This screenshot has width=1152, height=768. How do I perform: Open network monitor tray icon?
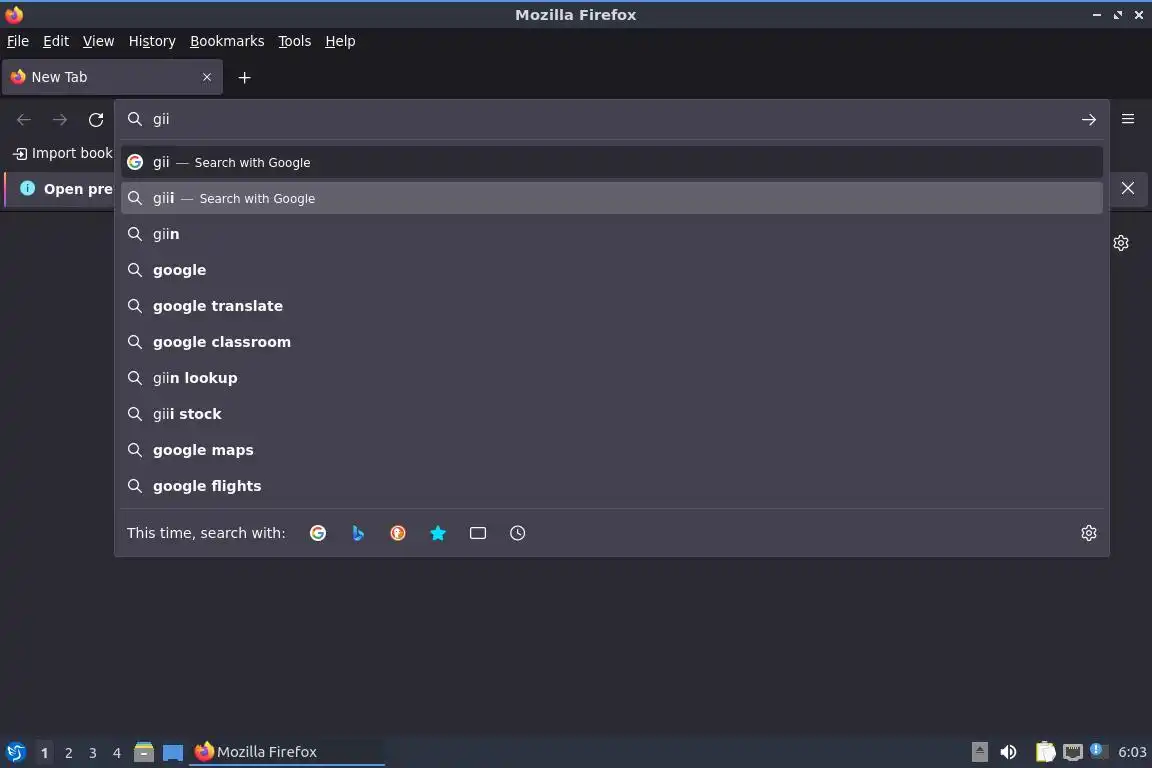click(1073, 752)
